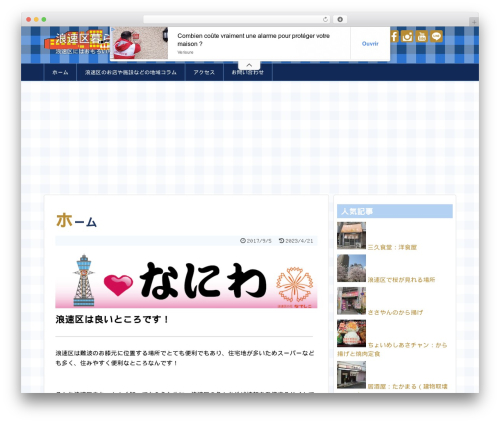Open the alarm advertisement image
Image resolution: width=500 pixels, height=423 pixels.
pyautogui.click(x=139, y=43)
